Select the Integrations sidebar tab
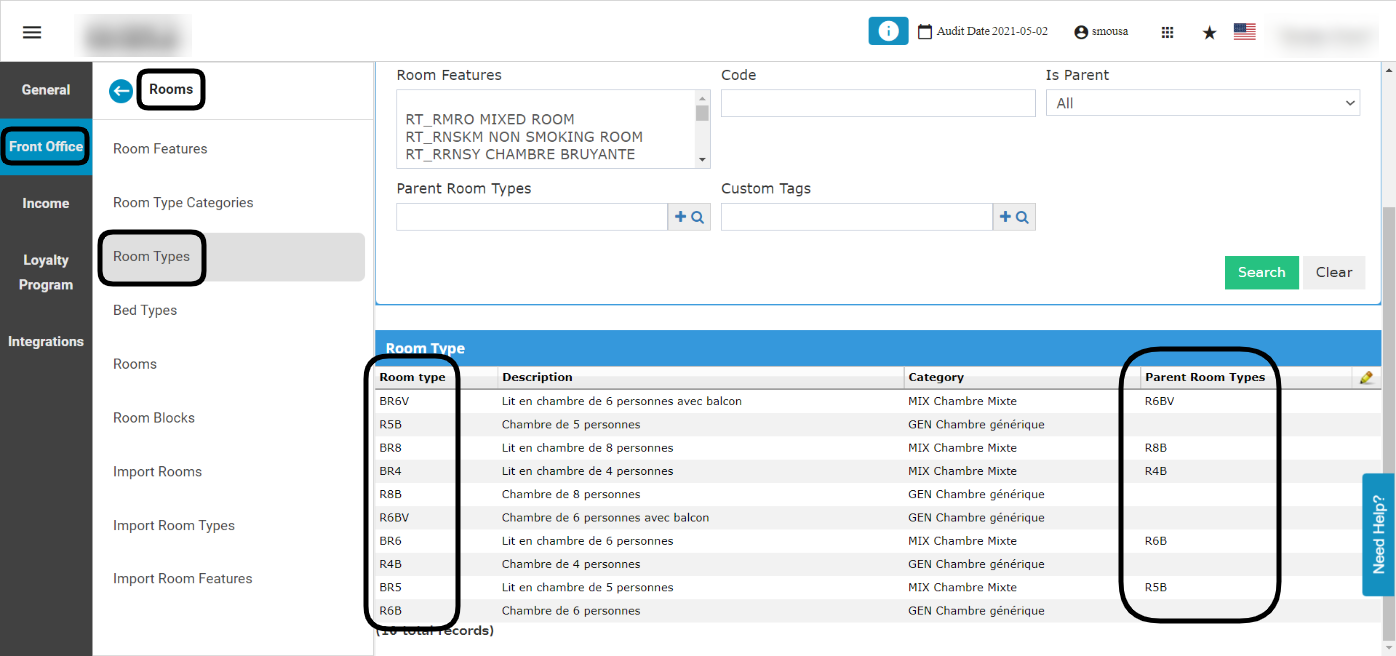This screenshot has height=656, width=1396. pyautogui.click(x=46, y=342)
